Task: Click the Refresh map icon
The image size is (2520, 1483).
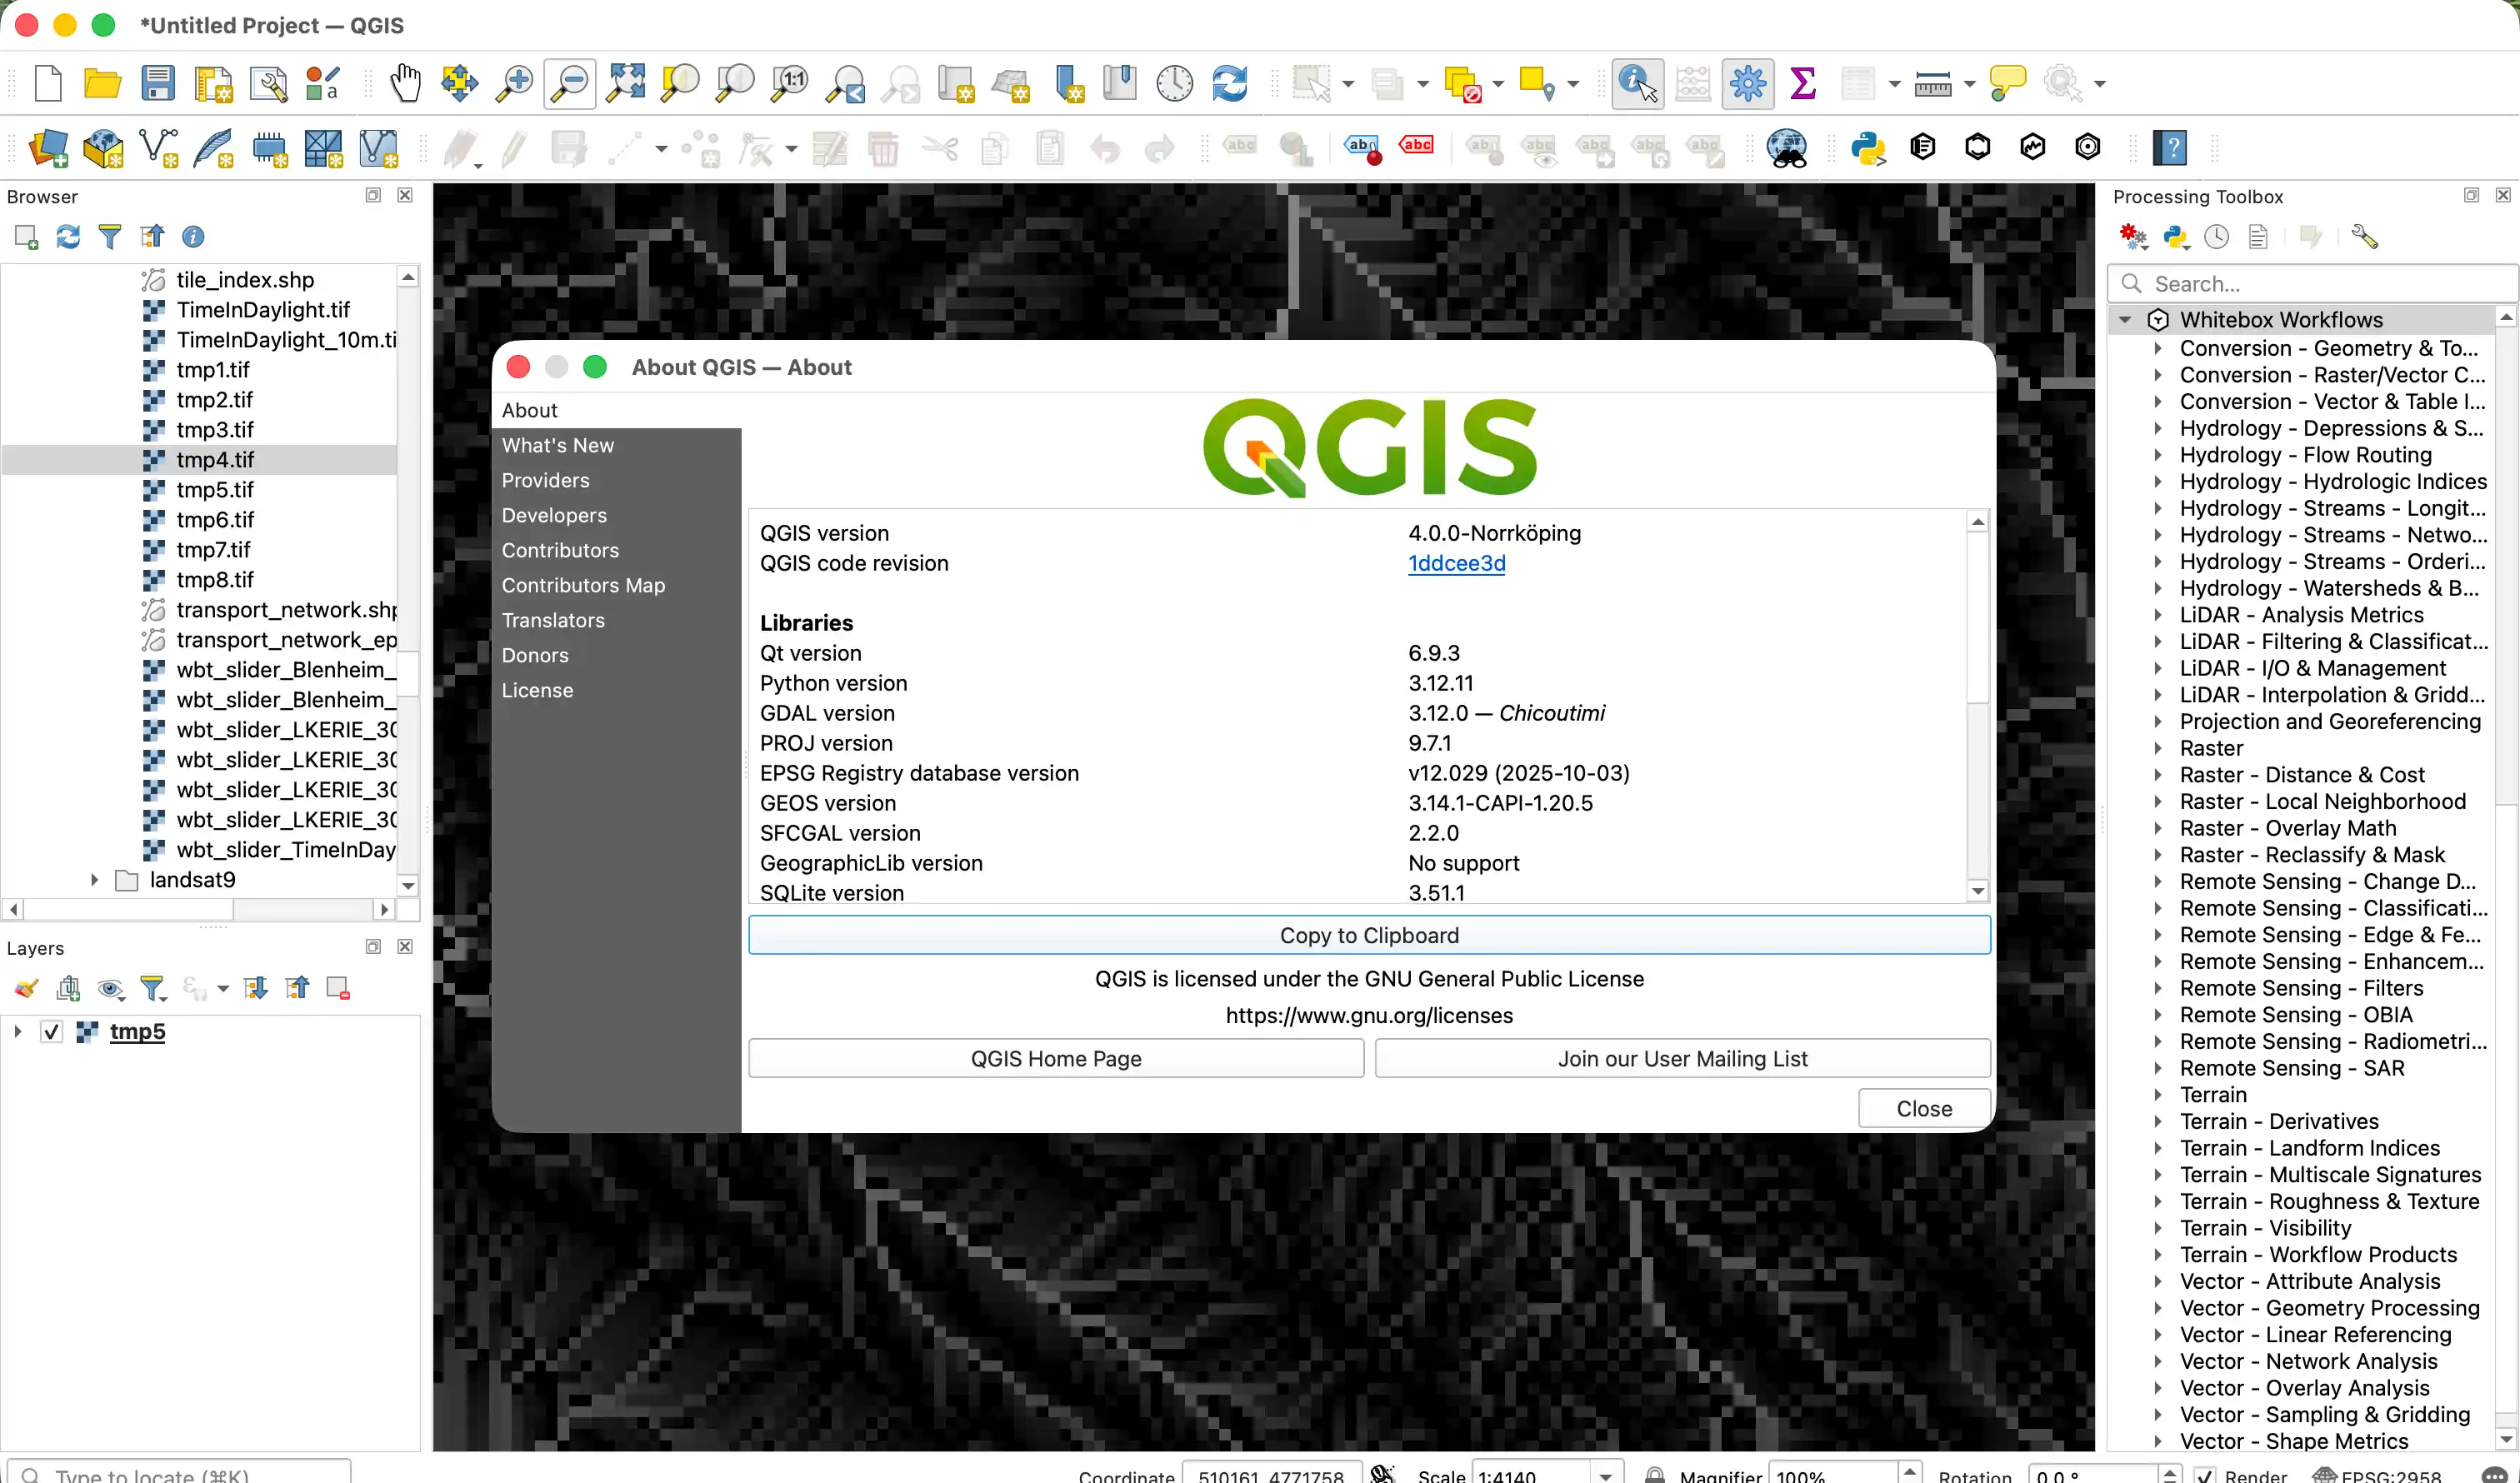Action: [x=1229, y=83]
